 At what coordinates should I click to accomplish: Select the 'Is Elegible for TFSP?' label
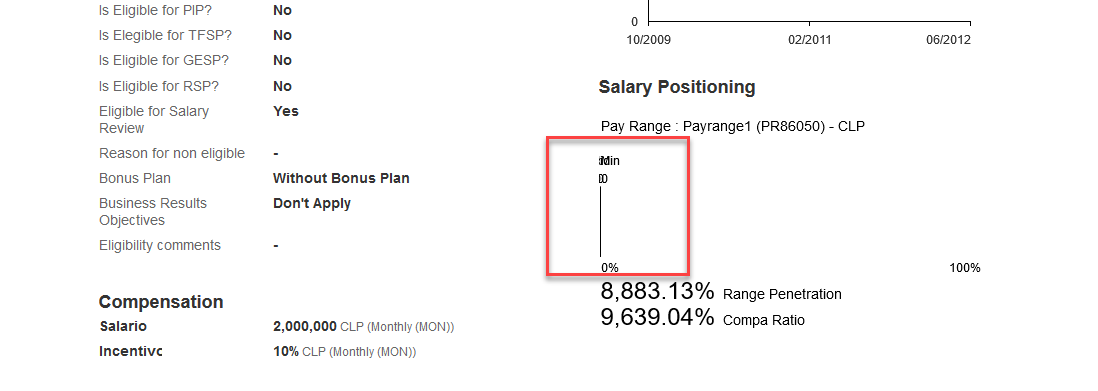[165, 36]
